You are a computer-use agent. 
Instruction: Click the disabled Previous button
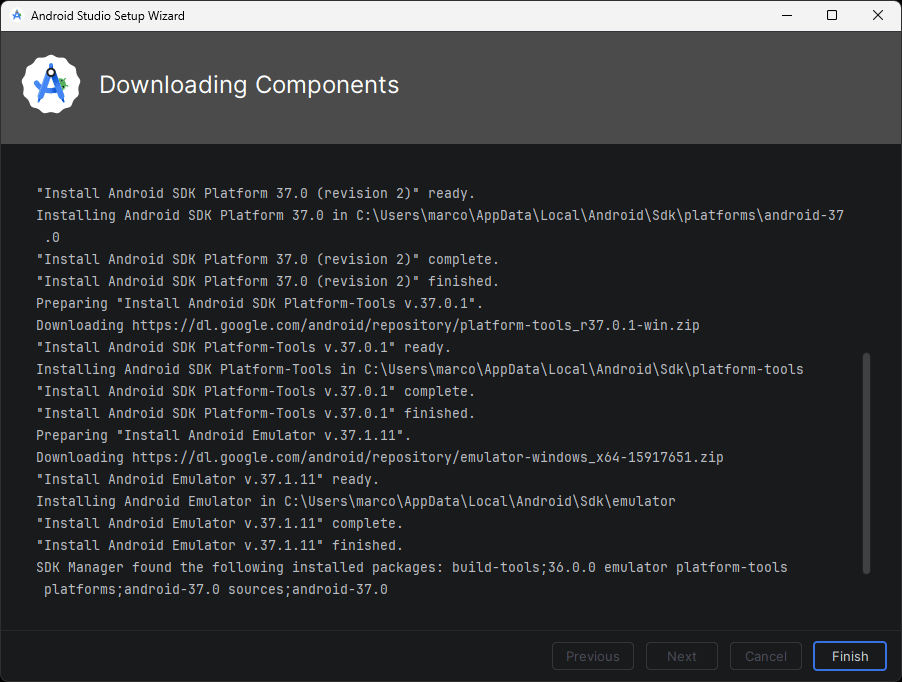[593, 656]
